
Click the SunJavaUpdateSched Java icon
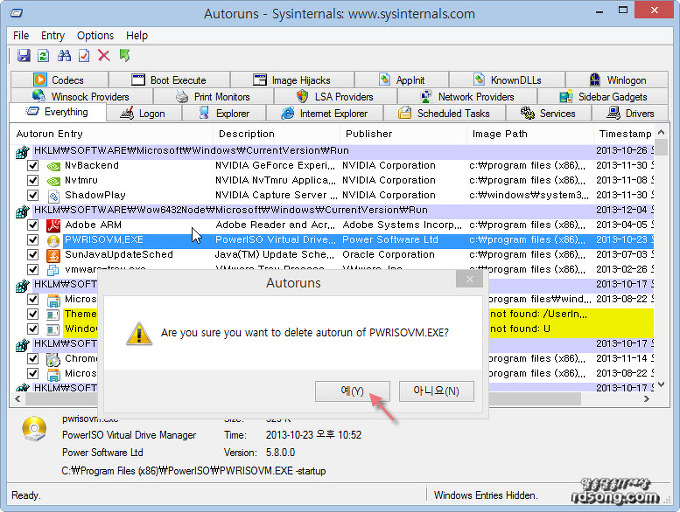click(x=54, y=255)
